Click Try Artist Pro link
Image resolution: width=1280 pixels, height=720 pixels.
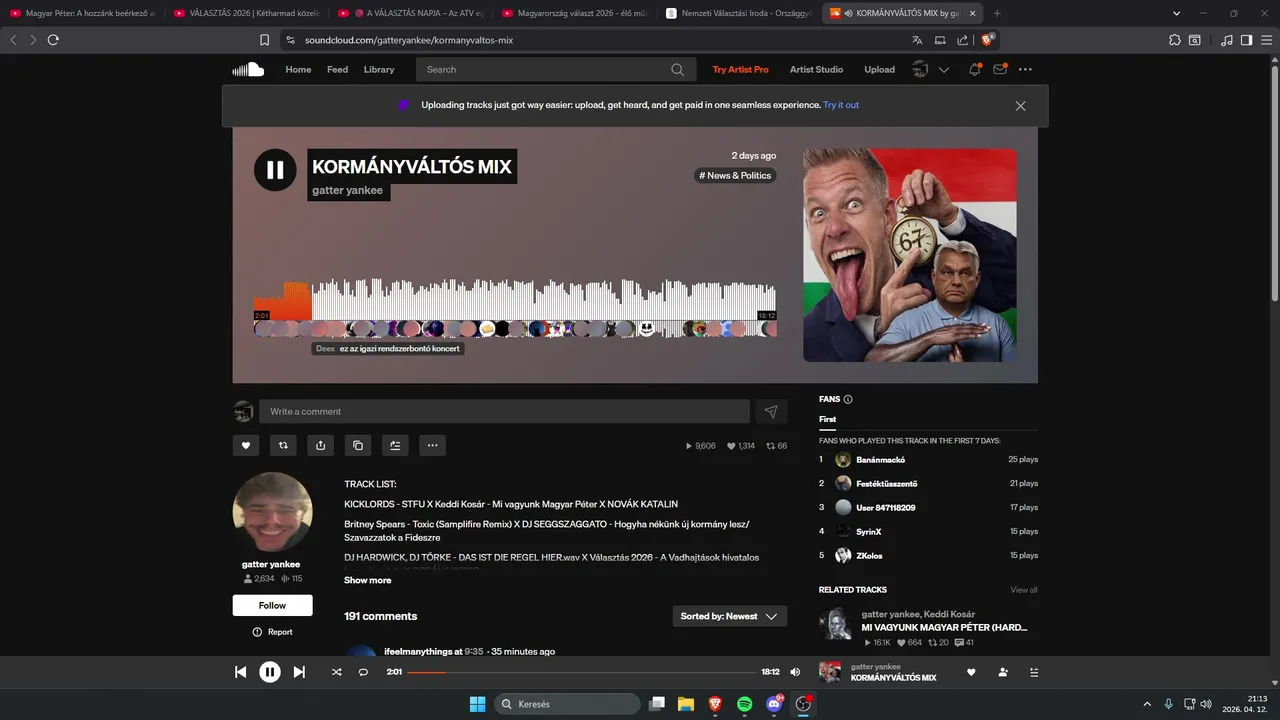pyautogui.click(x=740, y=69)
